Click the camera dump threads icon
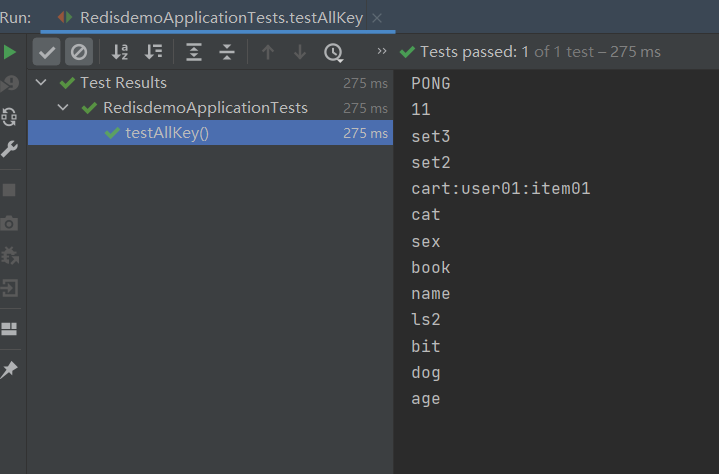719x474 pixels. tap(9, 224)
